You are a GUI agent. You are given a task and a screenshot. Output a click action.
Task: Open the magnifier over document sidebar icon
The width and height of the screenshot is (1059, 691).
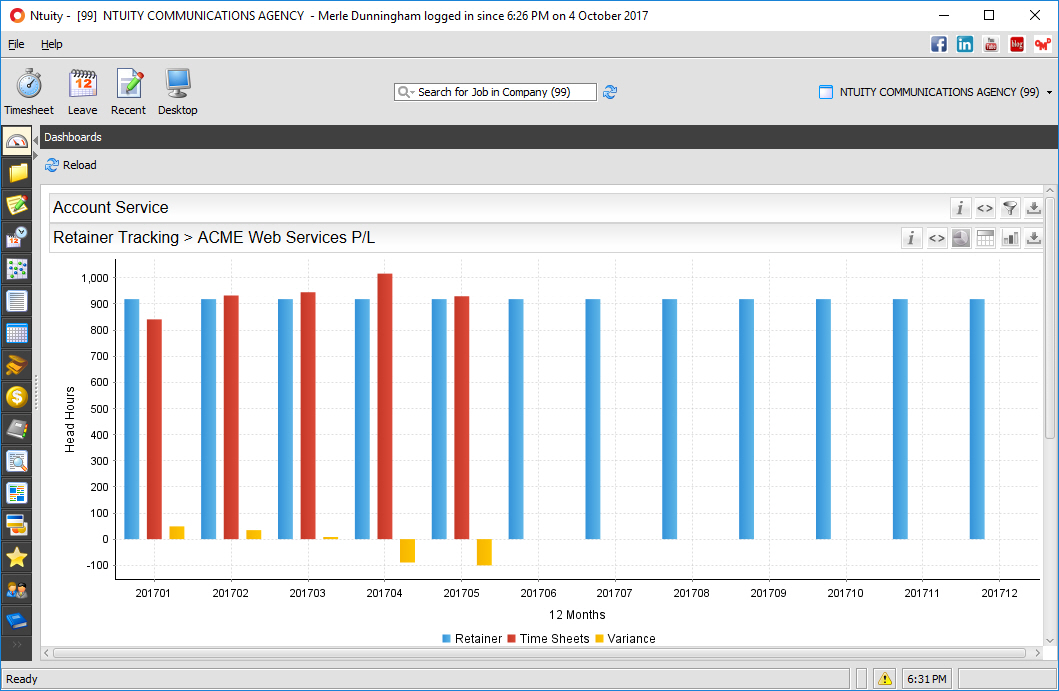[x=17, y=461]
